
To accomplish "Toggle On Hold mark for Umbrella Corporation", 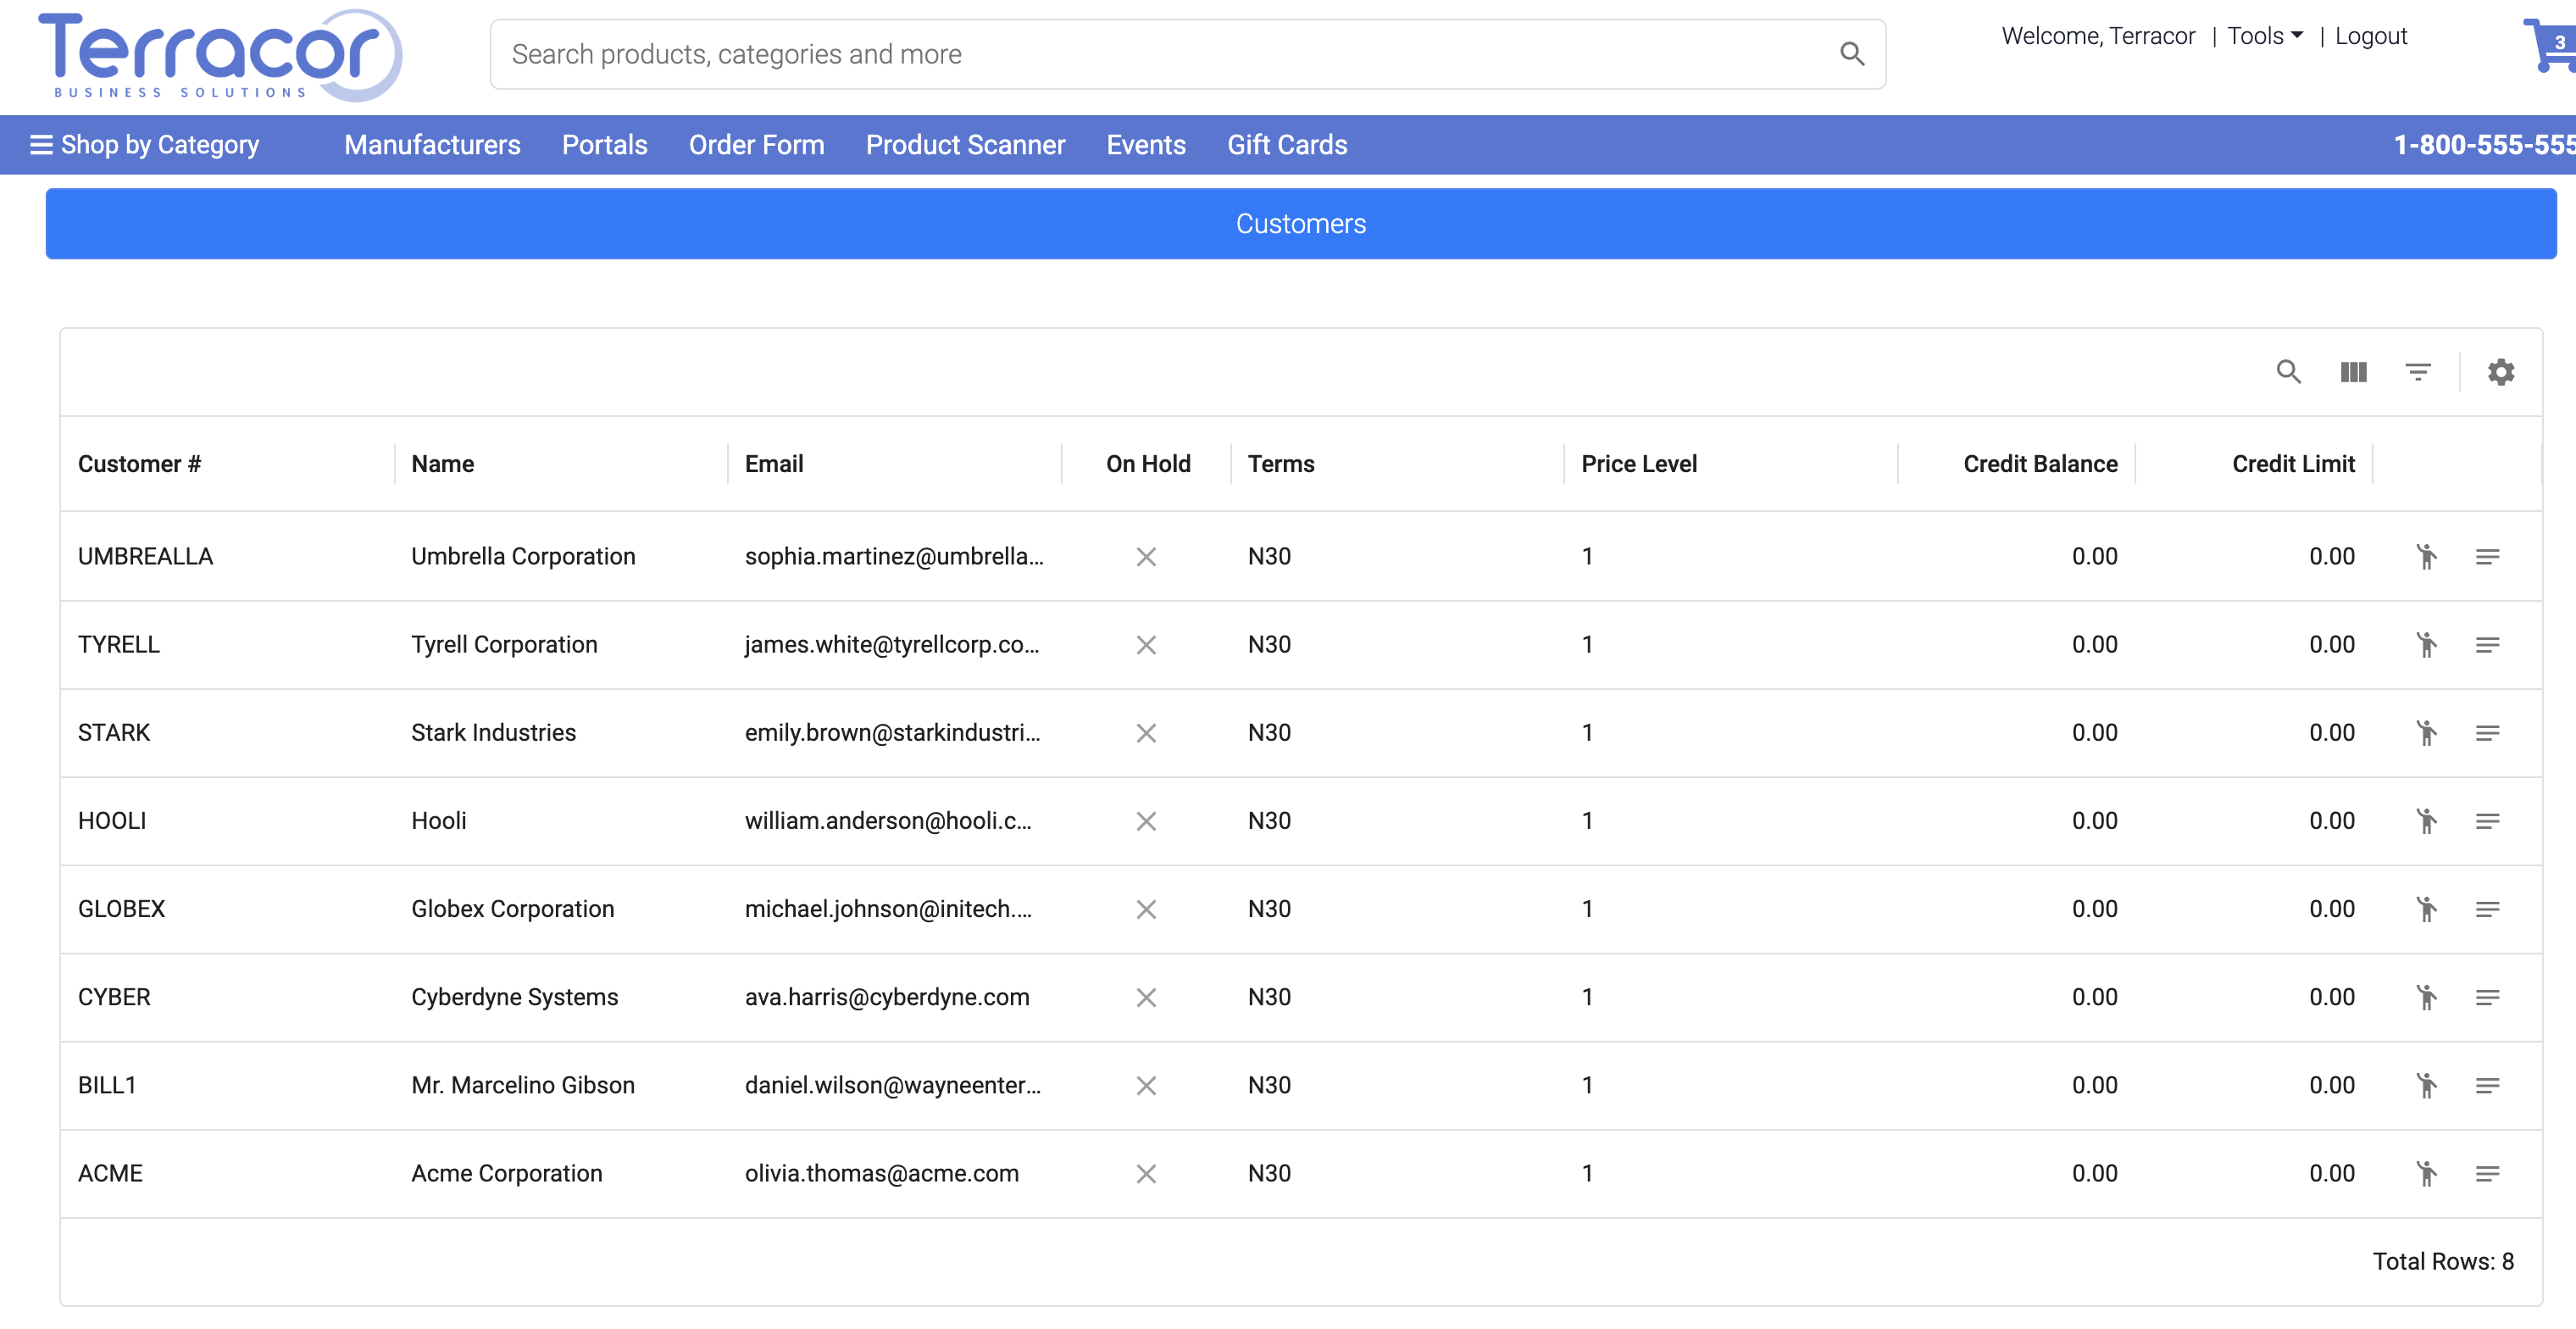I will (1146, 556).
